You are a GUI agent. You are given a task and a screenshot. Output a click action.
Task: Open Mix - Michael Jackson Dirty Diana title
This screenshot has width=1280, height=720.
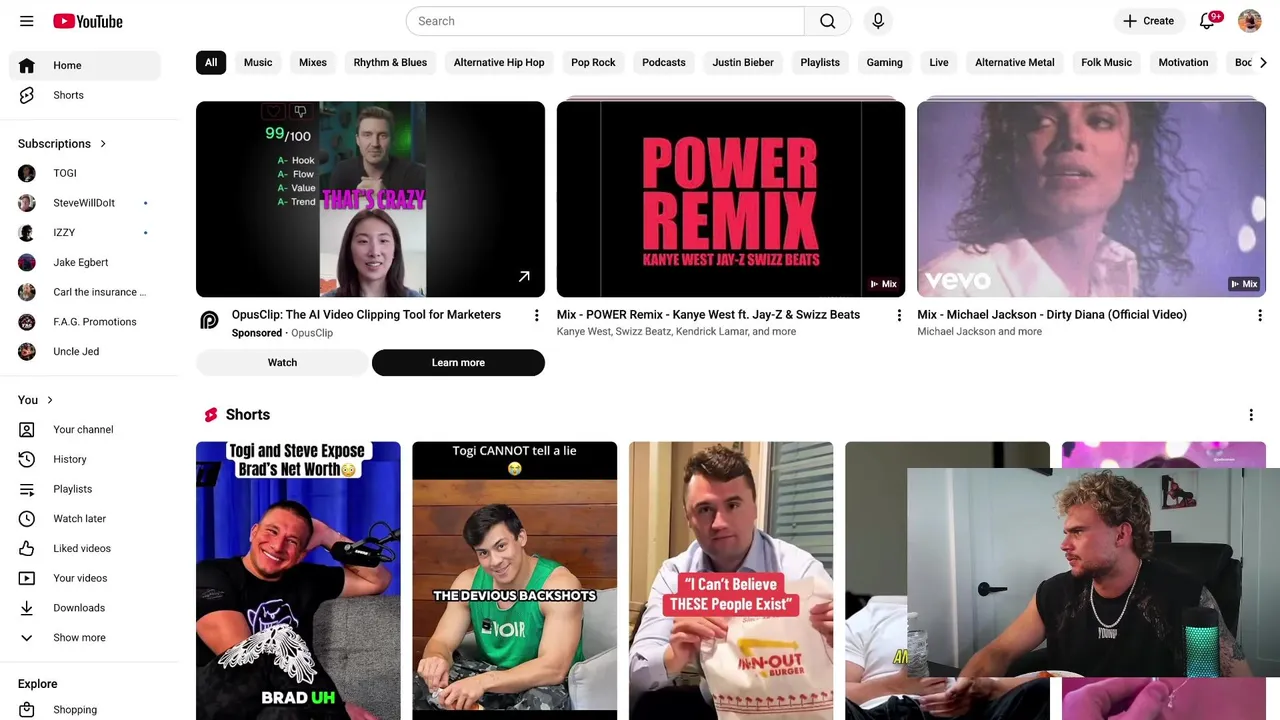[1052, 315]
